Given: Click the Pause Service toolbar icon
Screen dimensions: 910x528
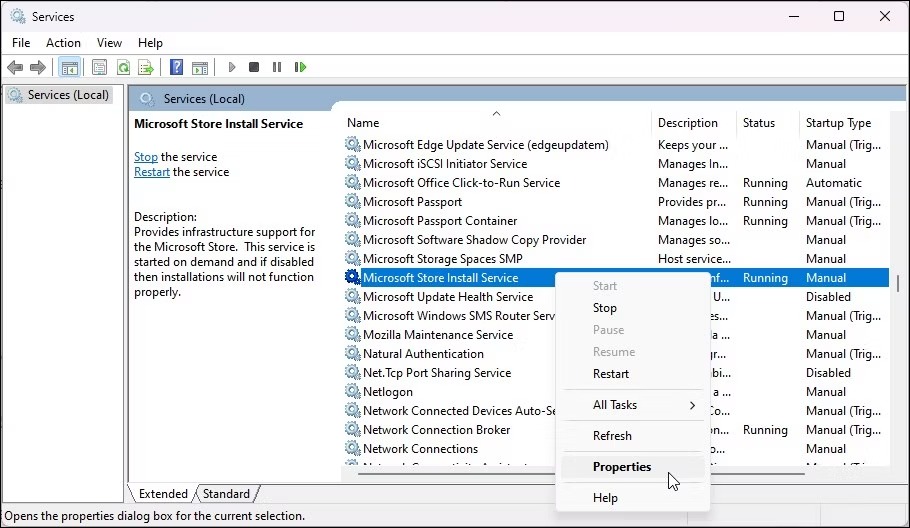Looking at the screenshot, I should (x=277, y=67).
